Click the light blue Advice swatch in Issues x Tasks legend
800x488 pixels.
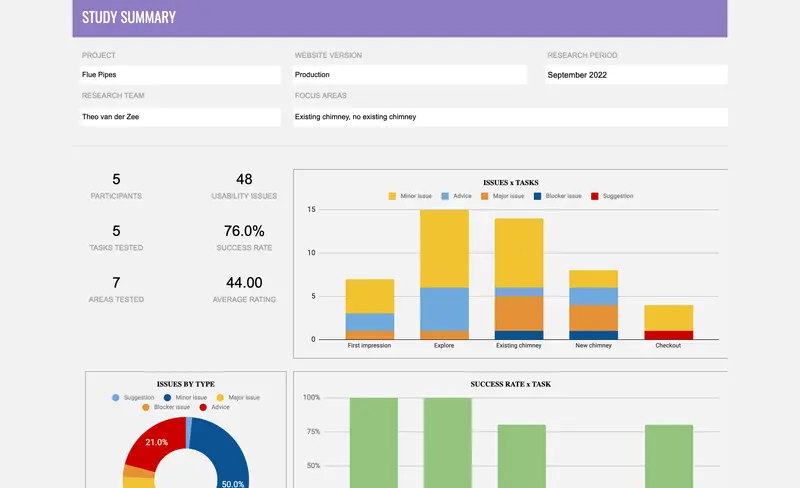click(x=445, y=196)
